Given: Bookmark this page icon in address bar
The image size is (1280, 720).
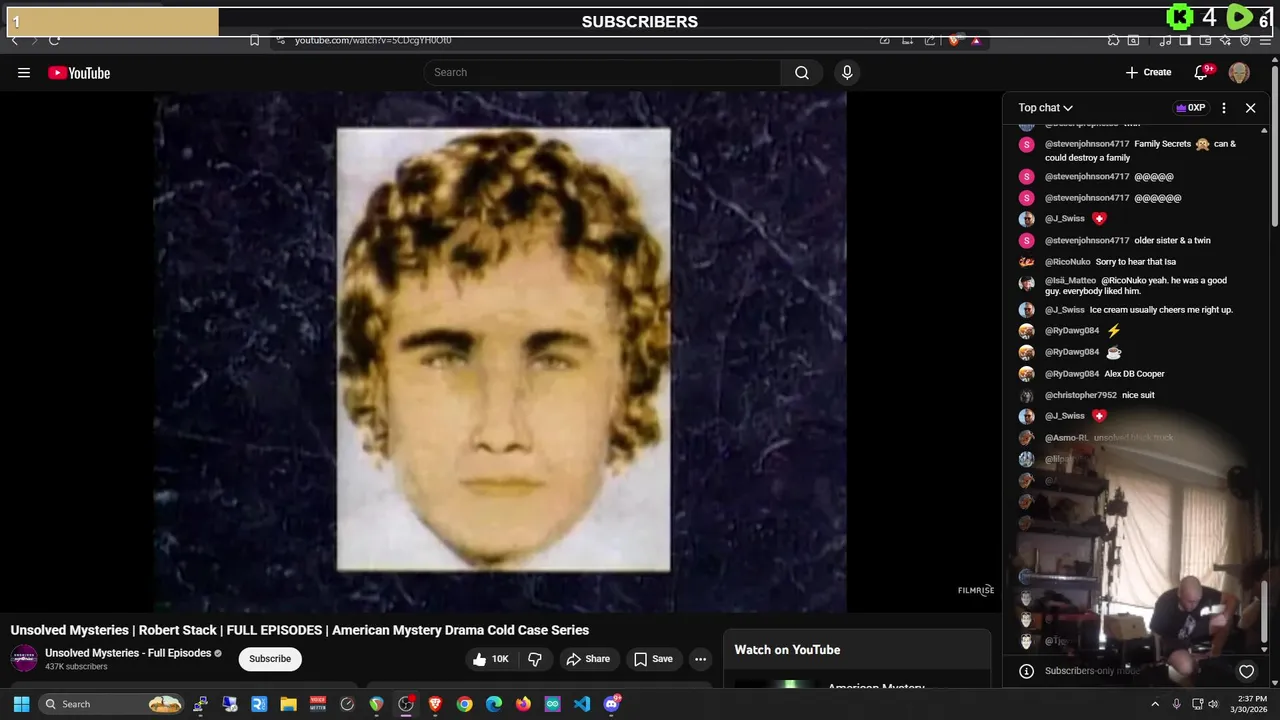Looking at the screenshot, I should tap(254, 40).
